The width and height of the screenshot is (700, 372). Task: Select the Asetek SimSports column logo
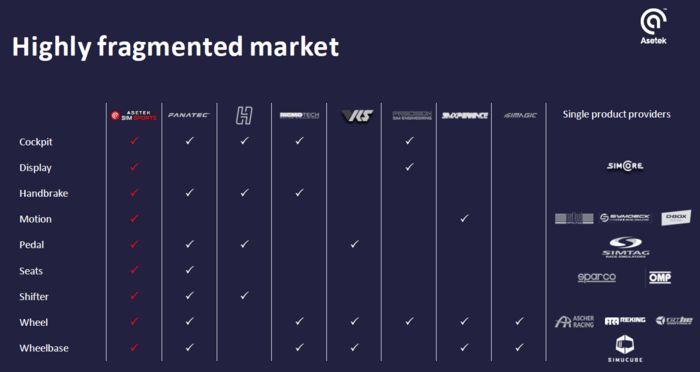pyautogui.click(x=134, y=116)
